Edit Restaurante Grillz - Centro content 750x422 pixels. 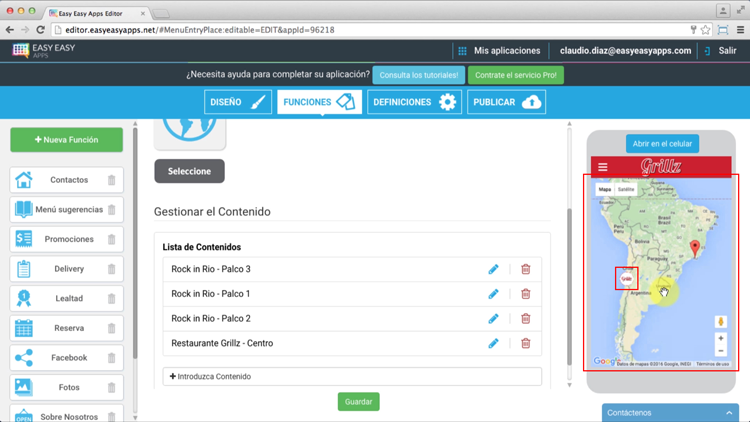(493, 343)
